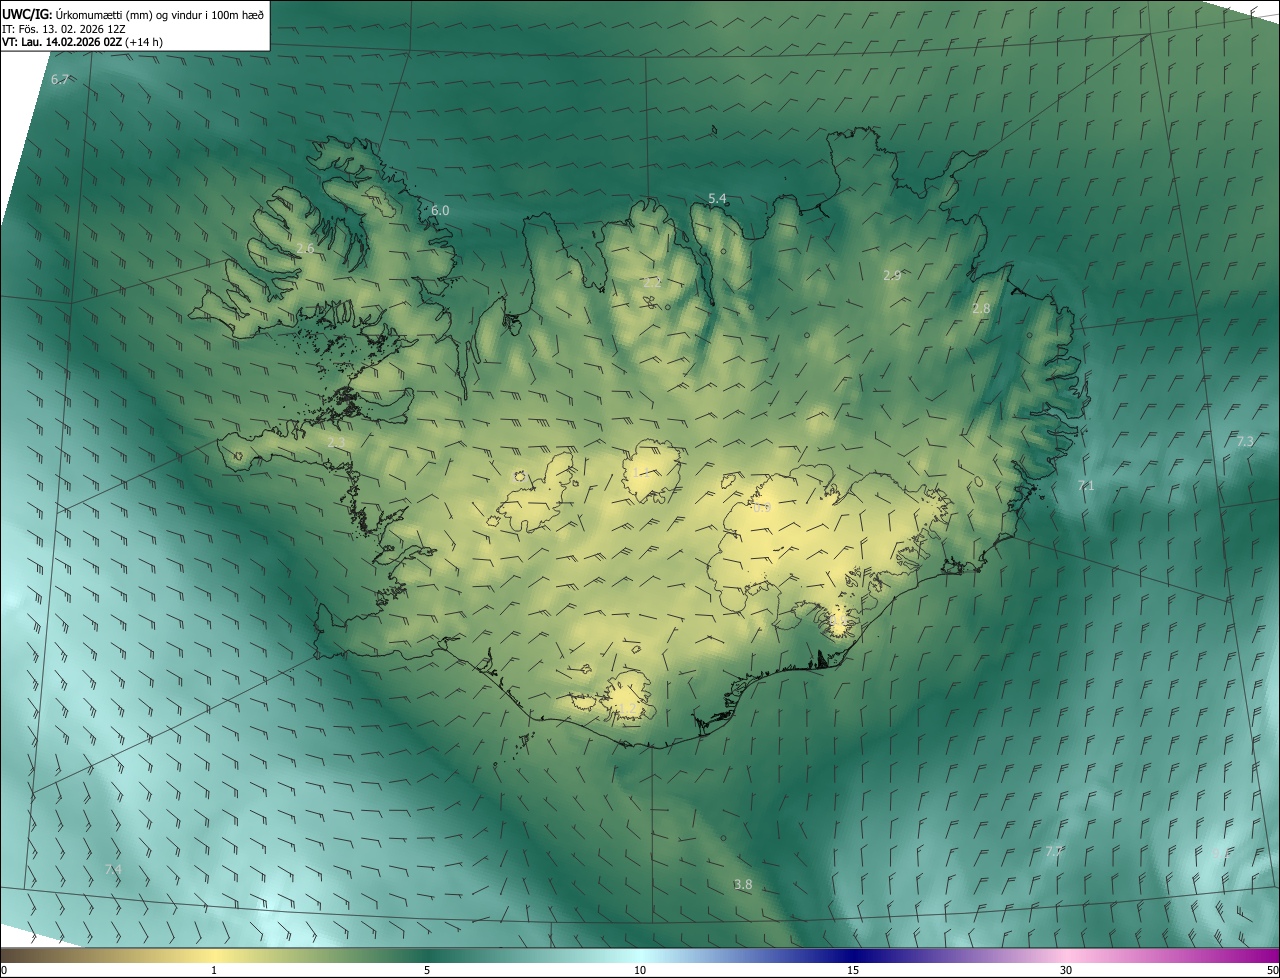Click the 5.4 value label on the map
This screenshot has height=978, width=1280.
(x=717, y=199)
